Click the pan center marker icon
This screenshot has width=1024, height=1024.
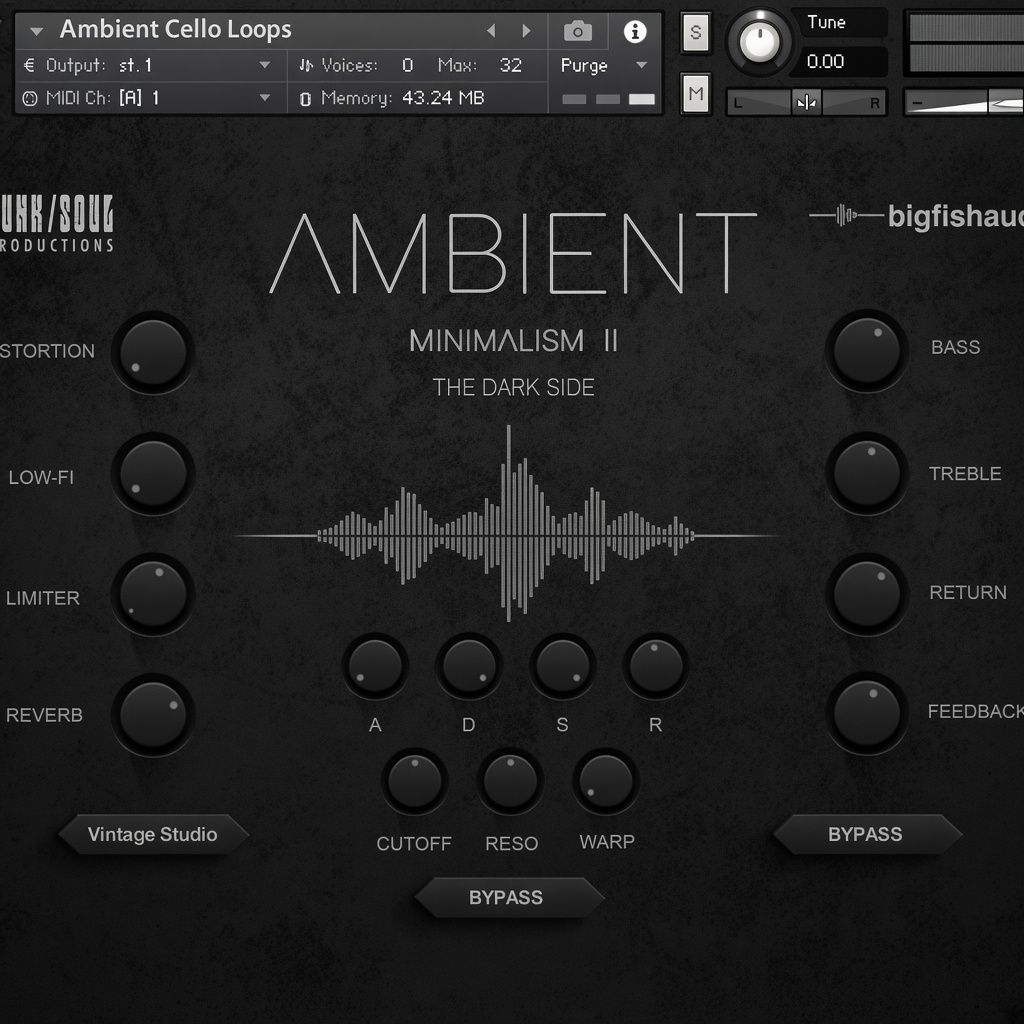(807, 103)
